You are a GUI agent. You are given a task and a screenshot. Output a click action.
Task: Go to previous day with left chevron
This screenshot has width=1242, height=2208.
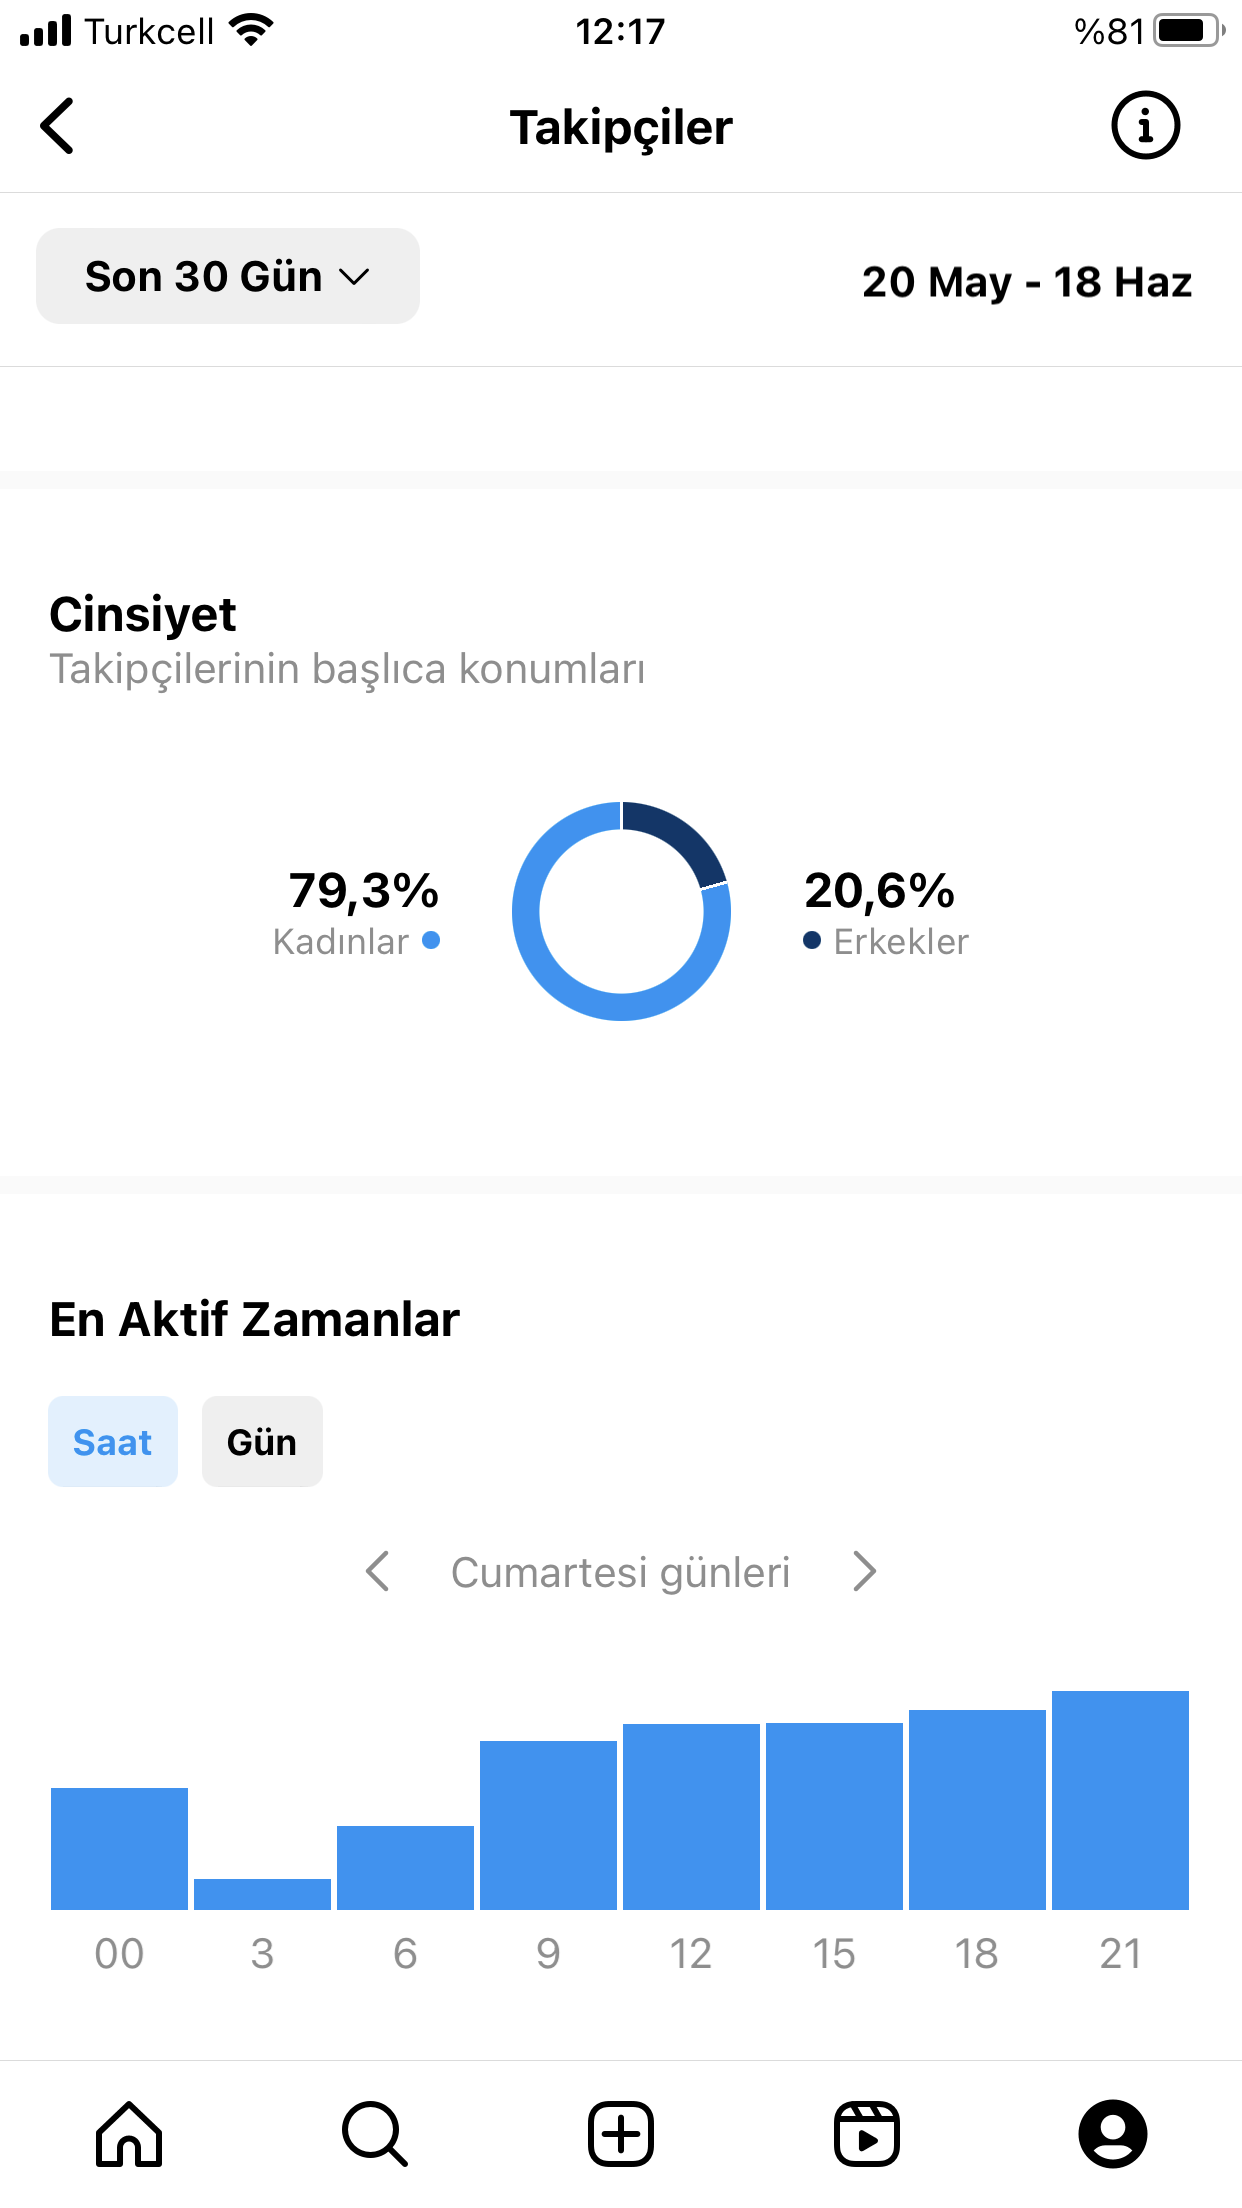[x=378, y=1572]
